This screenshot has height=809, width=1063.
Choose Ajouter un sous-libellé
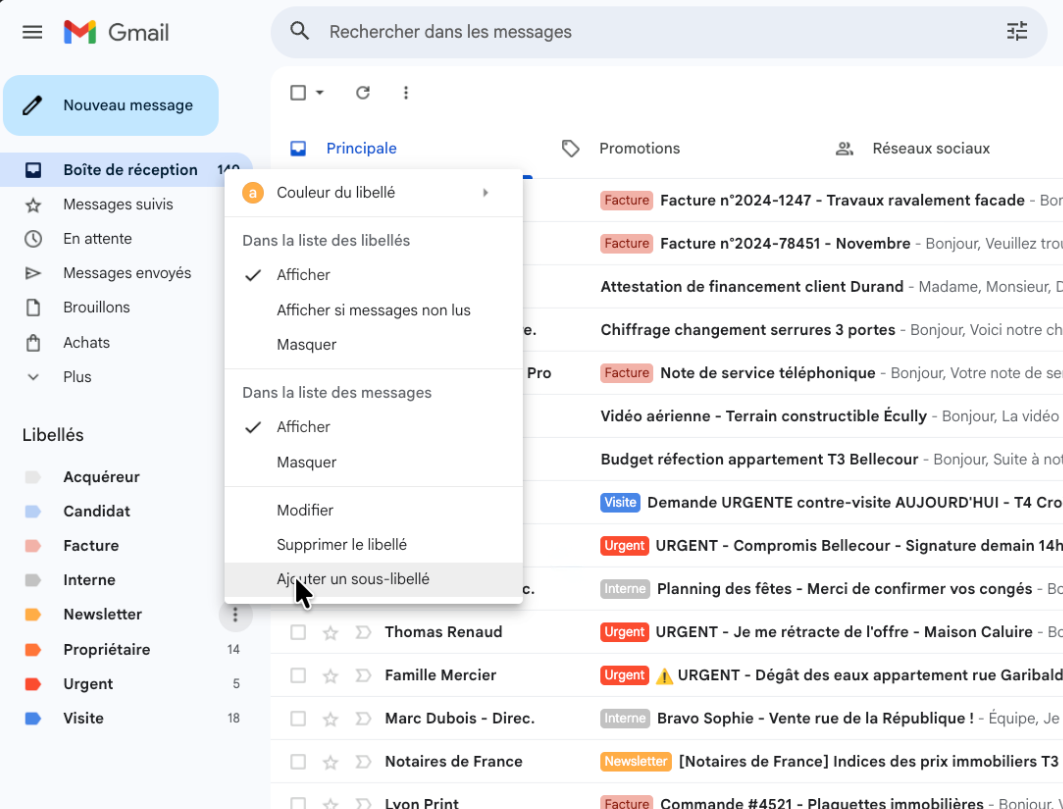click(353, 579)
